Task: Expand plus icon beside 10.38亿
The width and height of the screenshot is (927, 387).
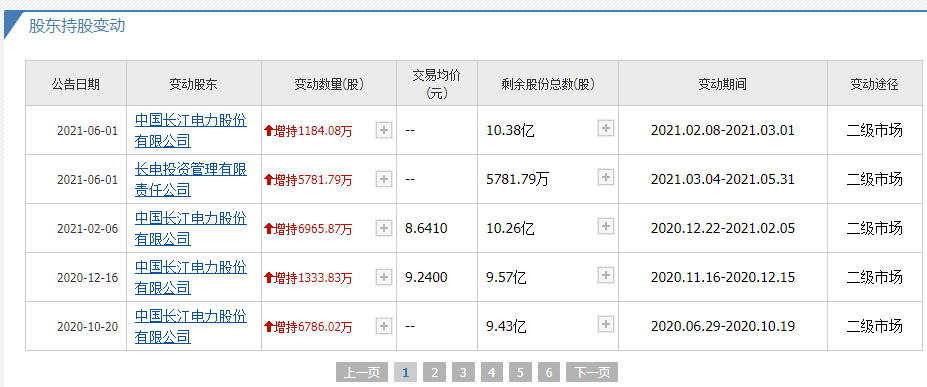Action: click(606, 128)
